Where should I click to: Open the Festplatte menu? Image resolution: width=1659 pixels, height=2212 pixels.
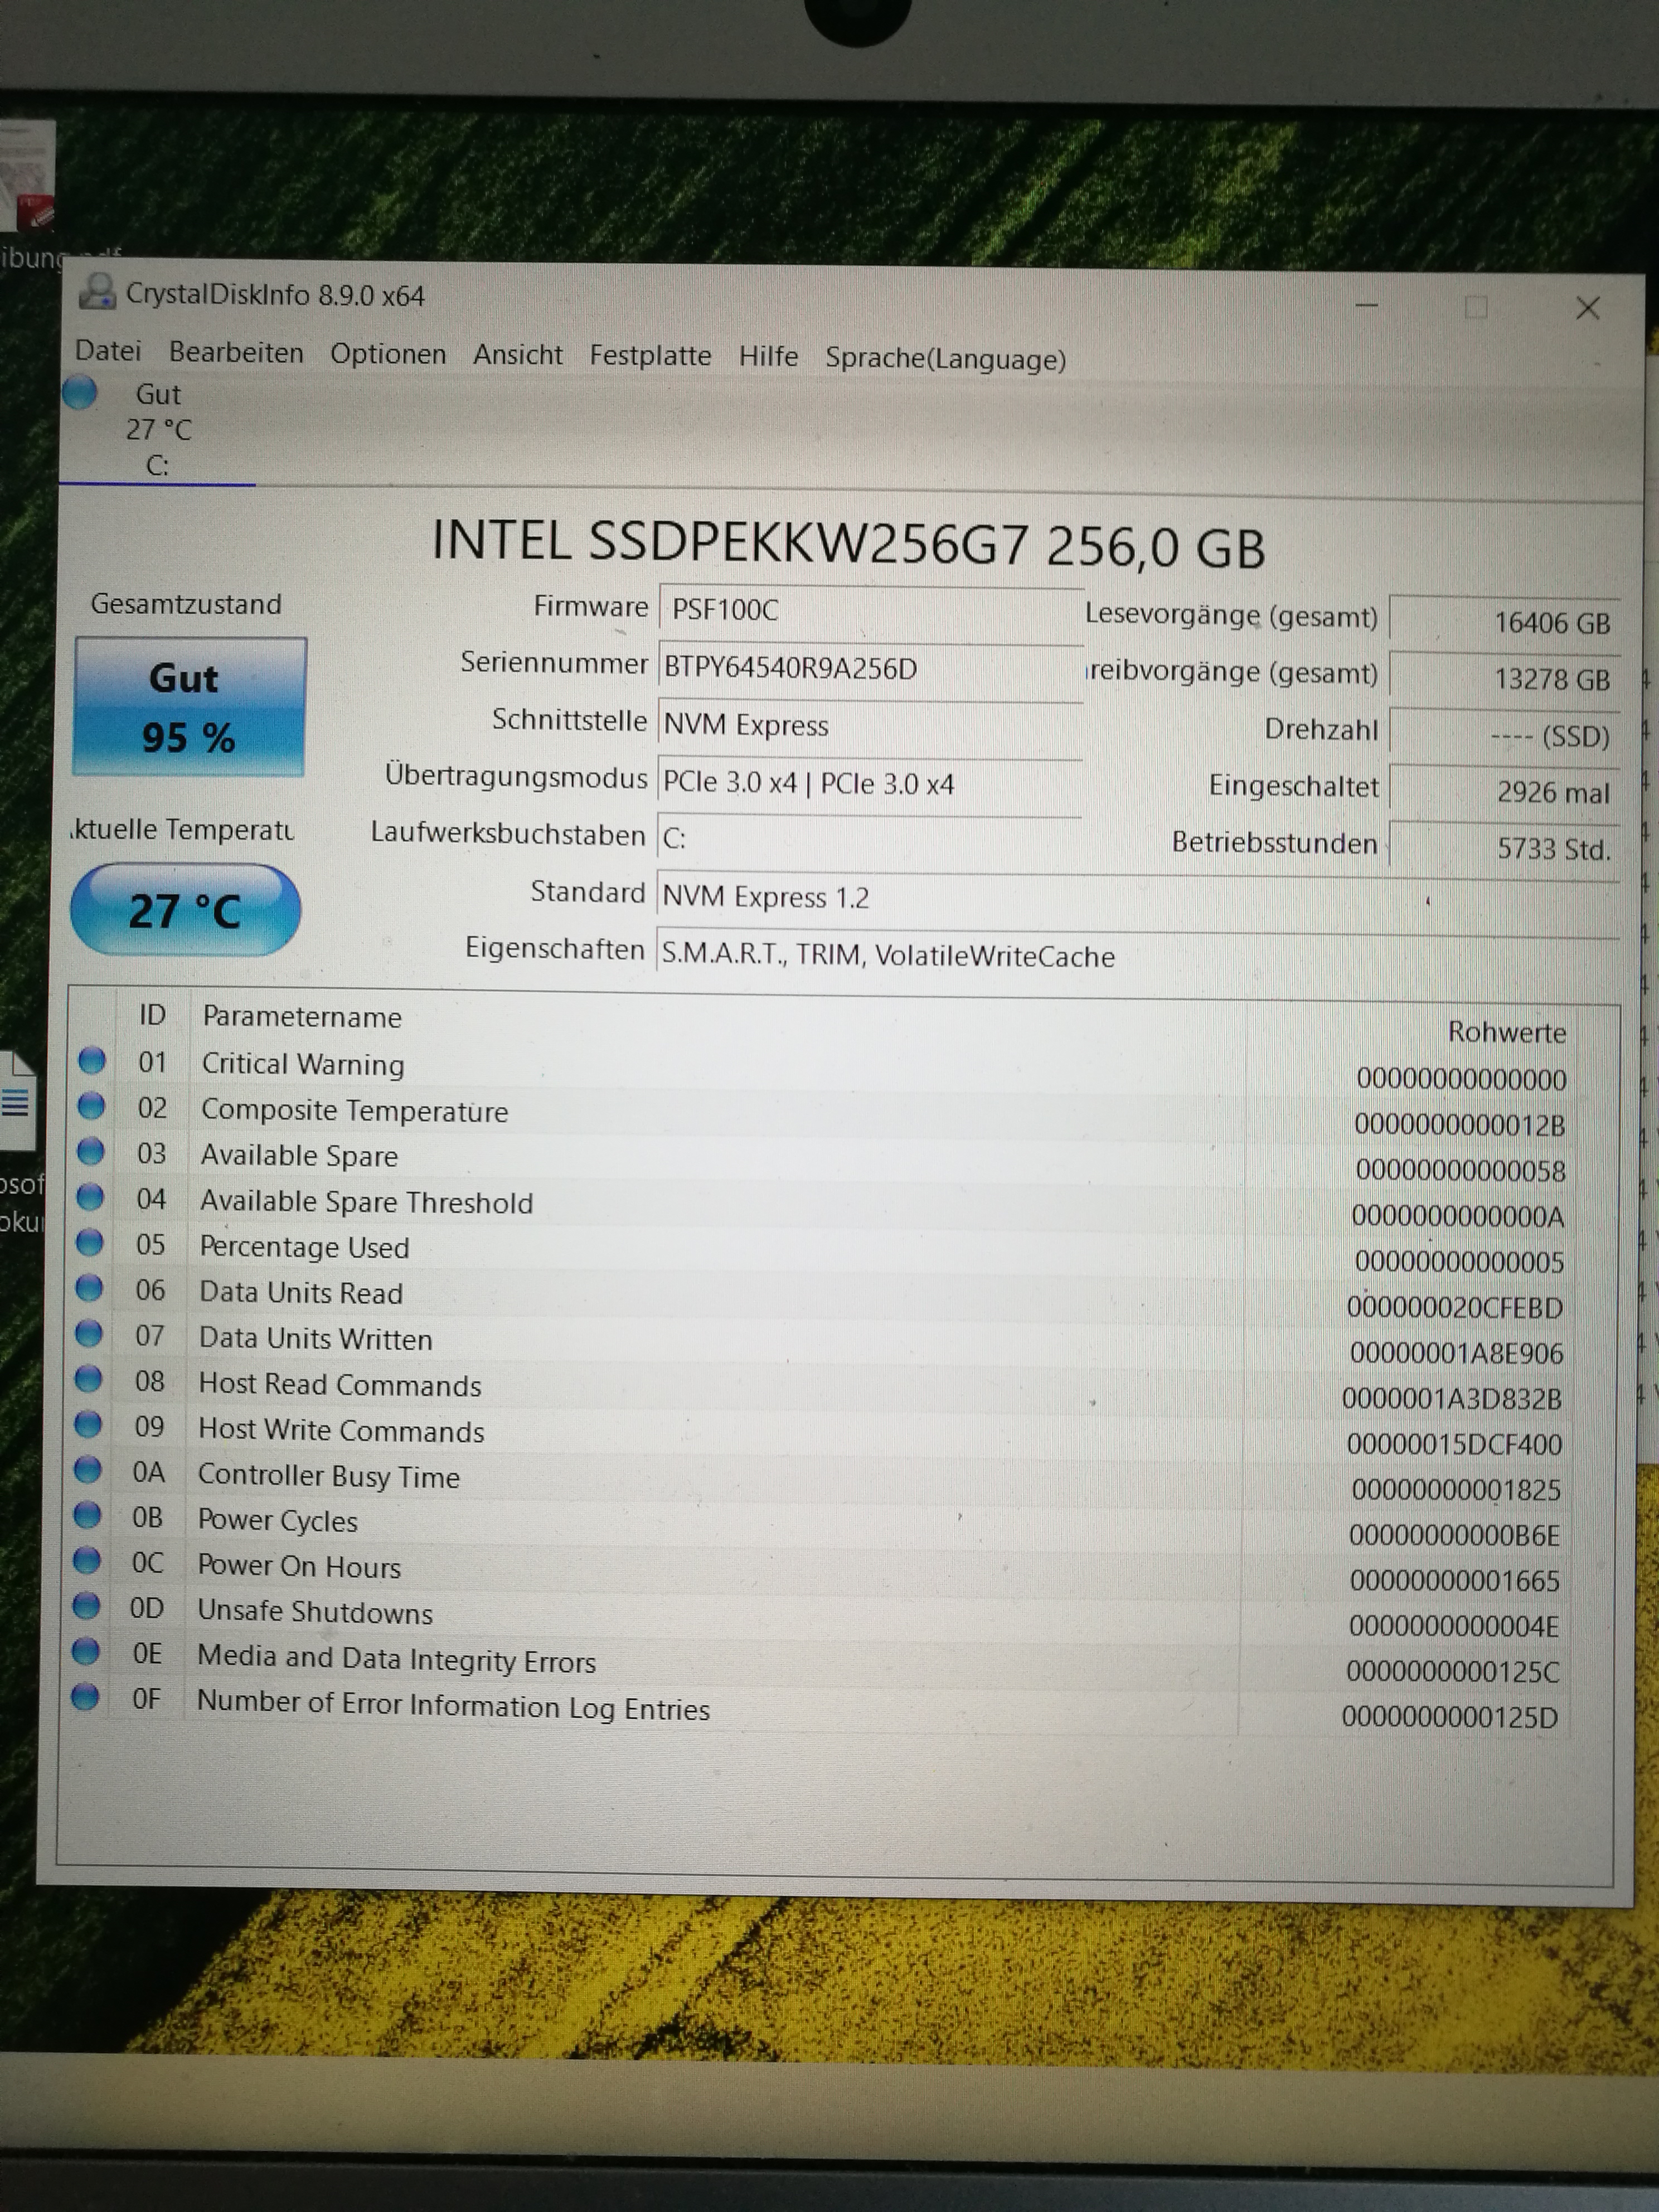click(x=650, y=356)
